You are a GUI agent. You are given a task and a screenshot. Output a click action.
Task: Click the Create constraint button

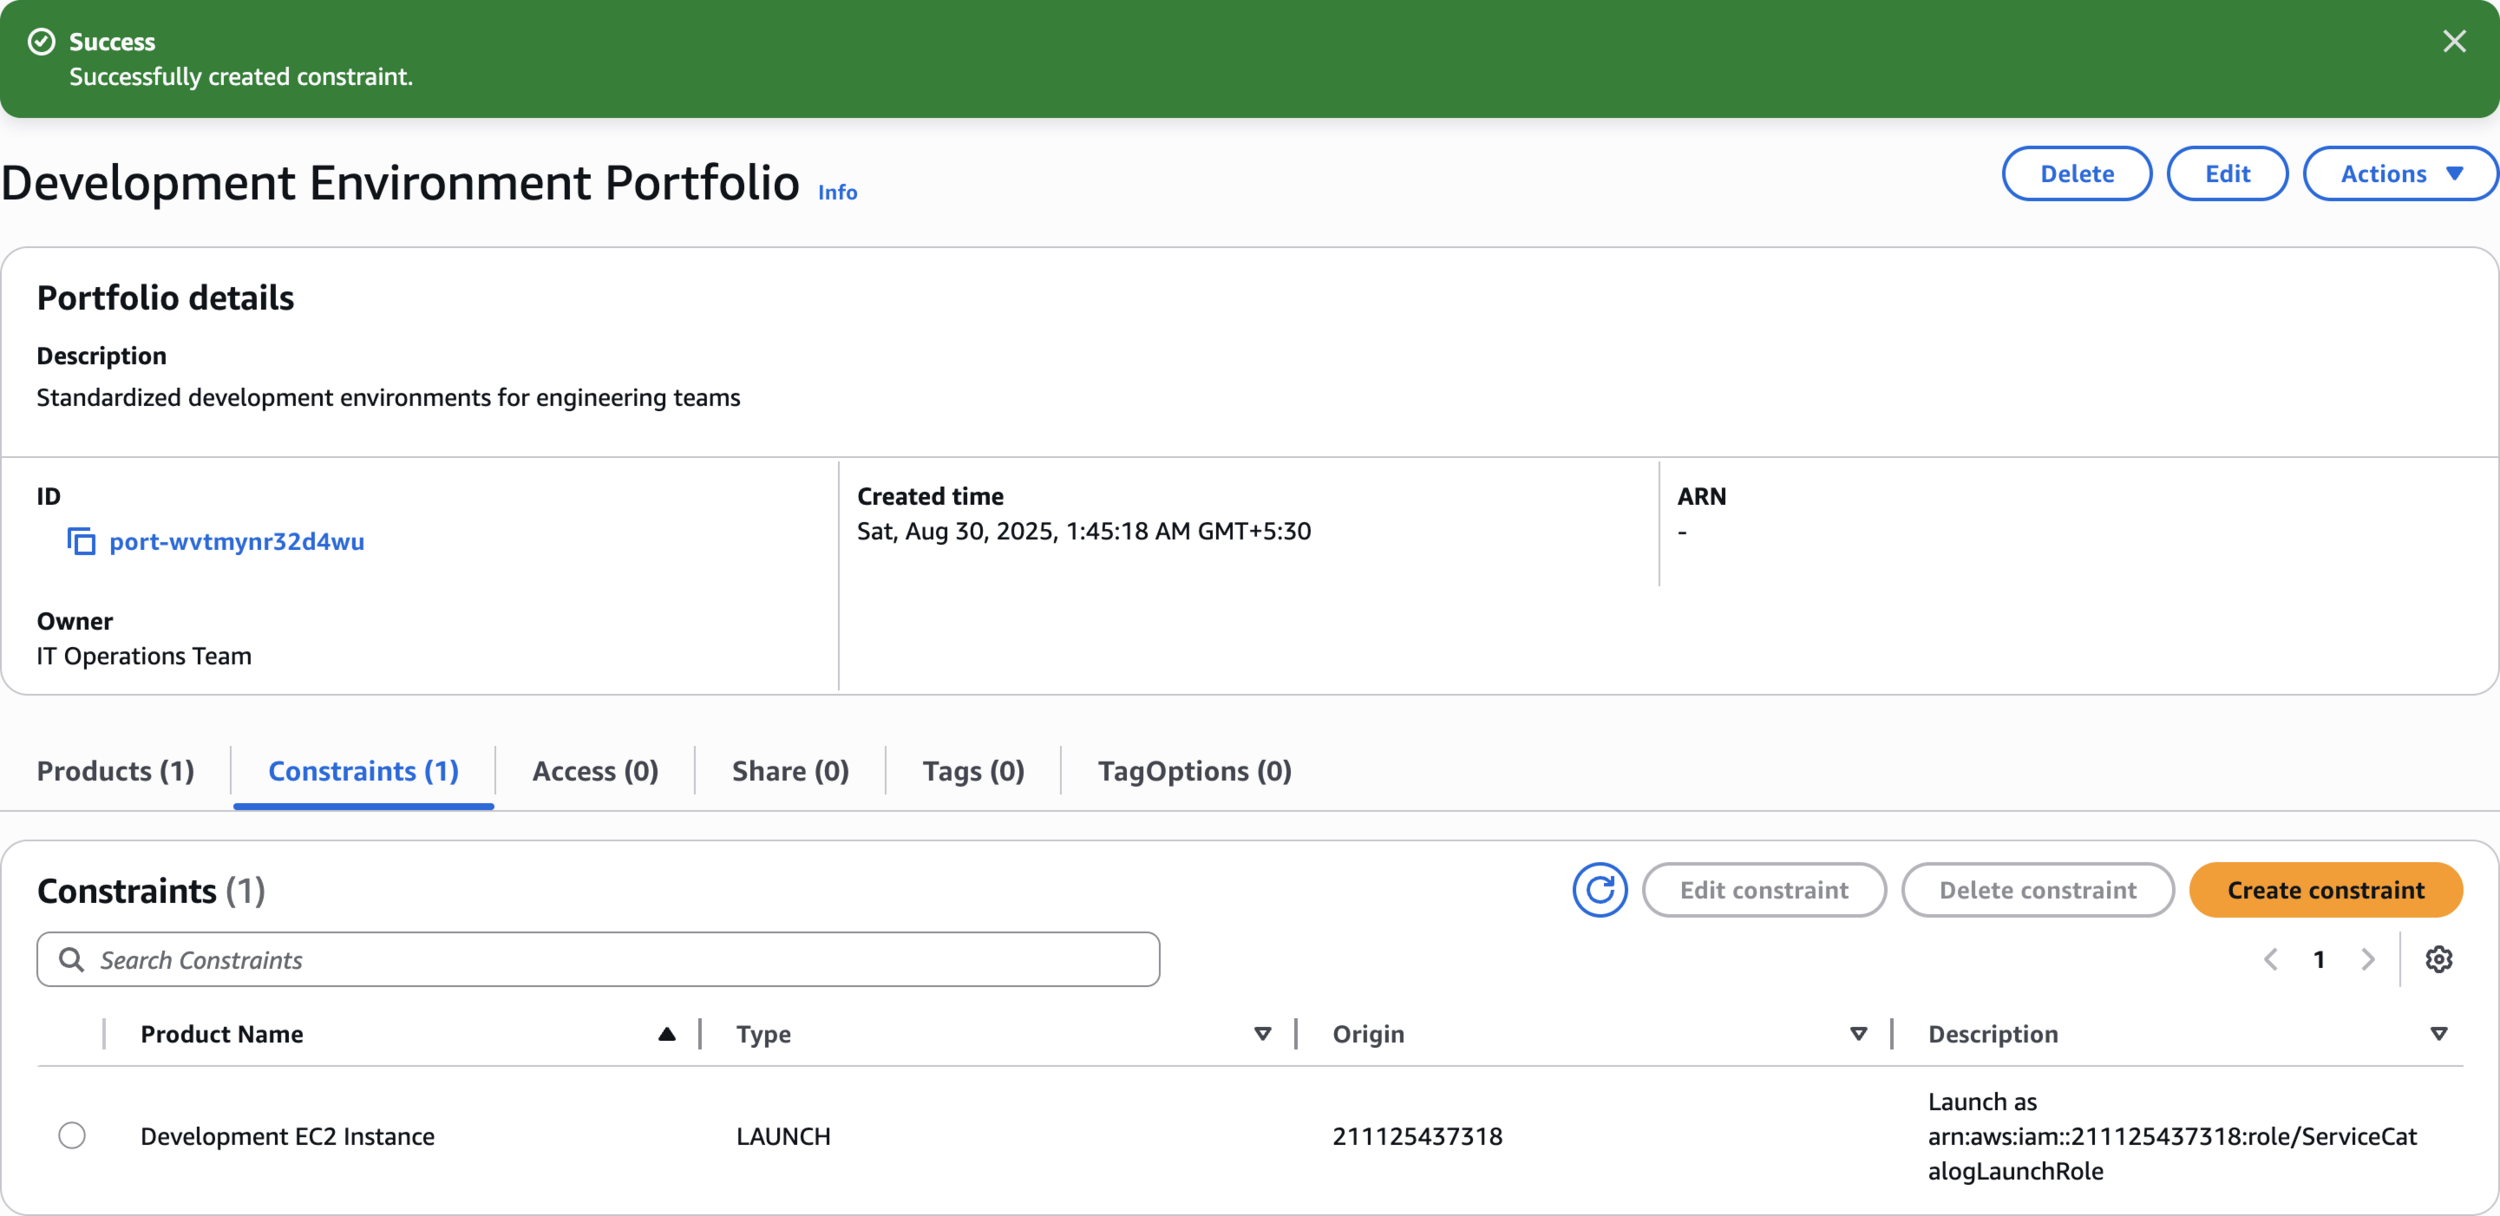[x=2325, y=890]
